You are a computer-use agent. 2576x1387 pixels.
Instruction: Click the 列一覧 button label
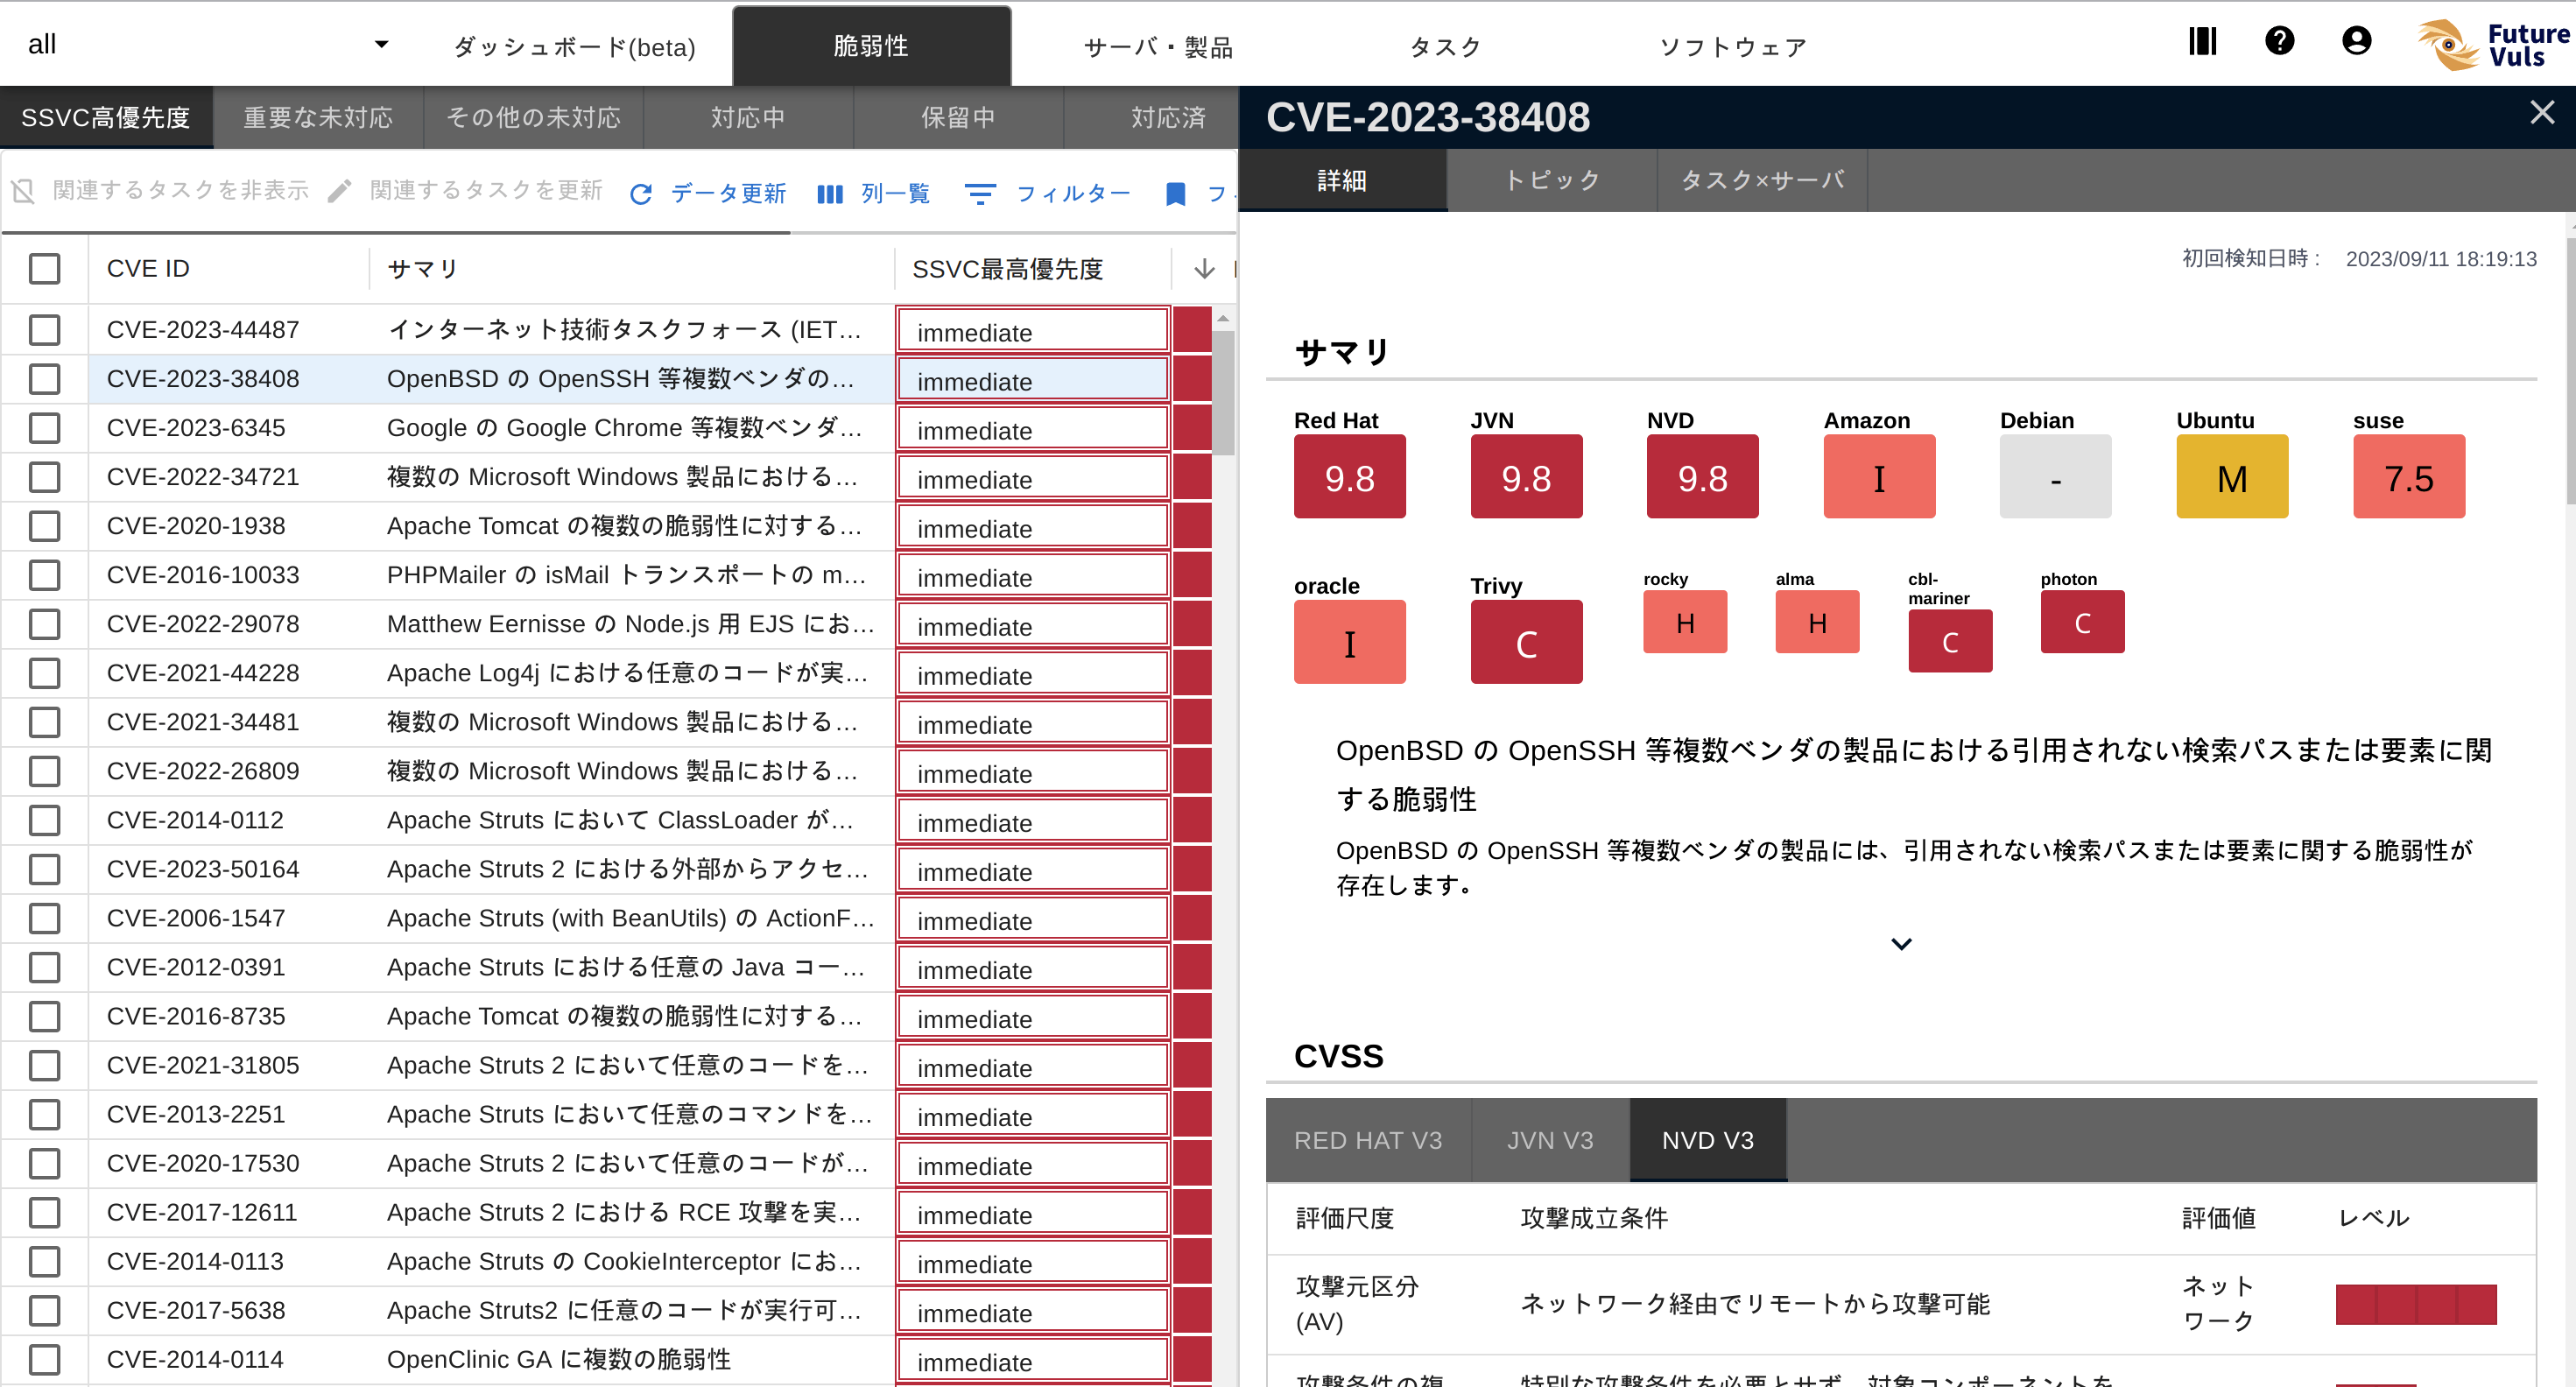[896, 194]
